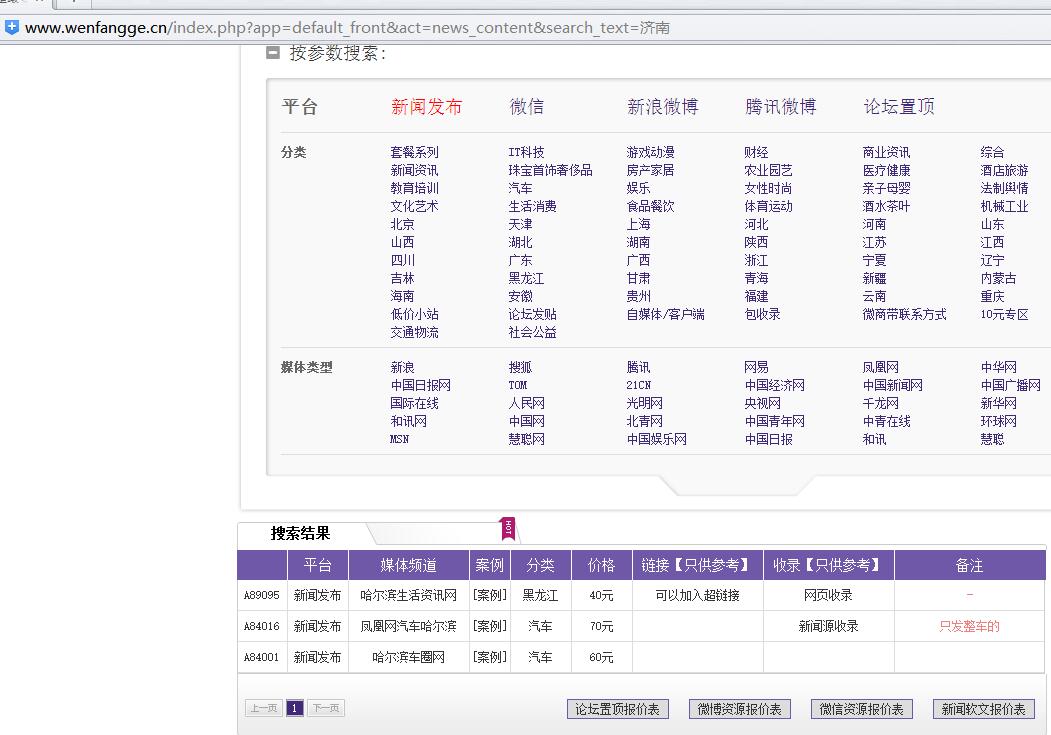Viewport: 1051px width, 735px height.
Task: Filter by 医疗健康 category
Action: (886, 170)
